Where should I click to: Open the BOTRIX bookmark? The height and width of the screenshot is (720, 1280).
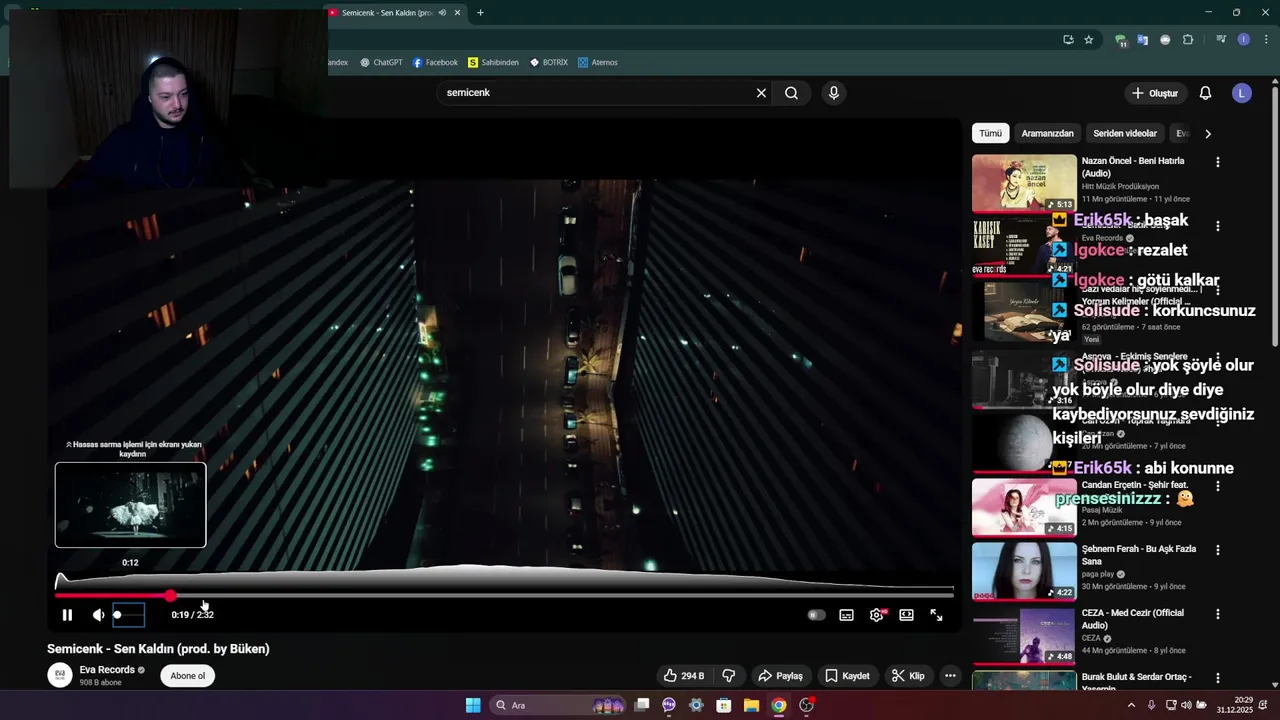pyautogui.click(x=549, y=62)
